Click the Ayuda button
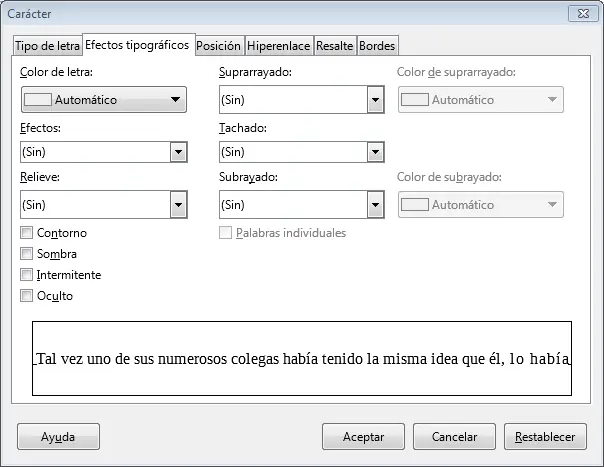Image resolution: width=604 pixels, height=467 pixels. click(x=58, y=437)
